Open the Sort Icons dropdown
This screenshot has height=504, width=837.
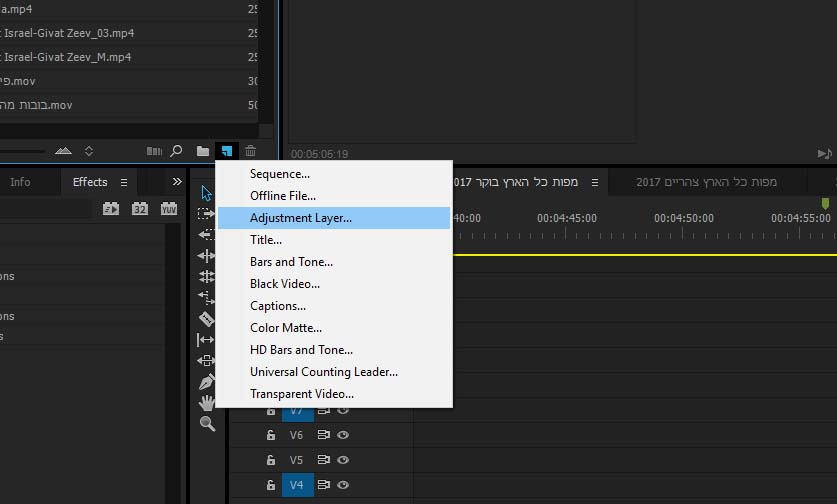point(89,151)
